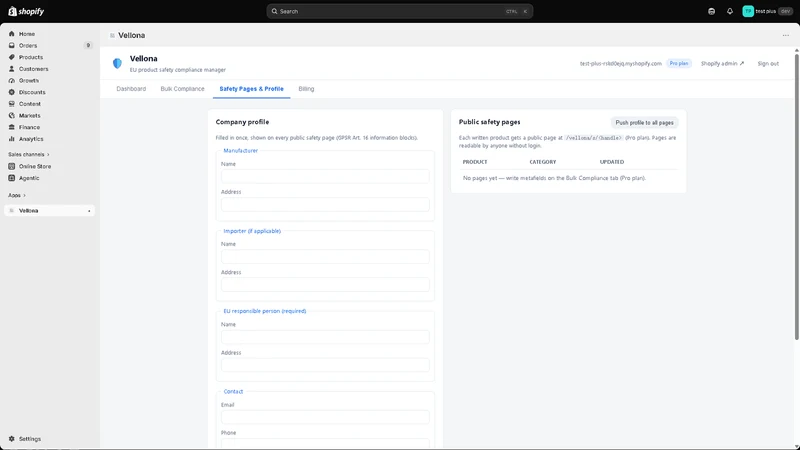Click the app icon beside Vellona page title
800x450 pixels.
112,35
